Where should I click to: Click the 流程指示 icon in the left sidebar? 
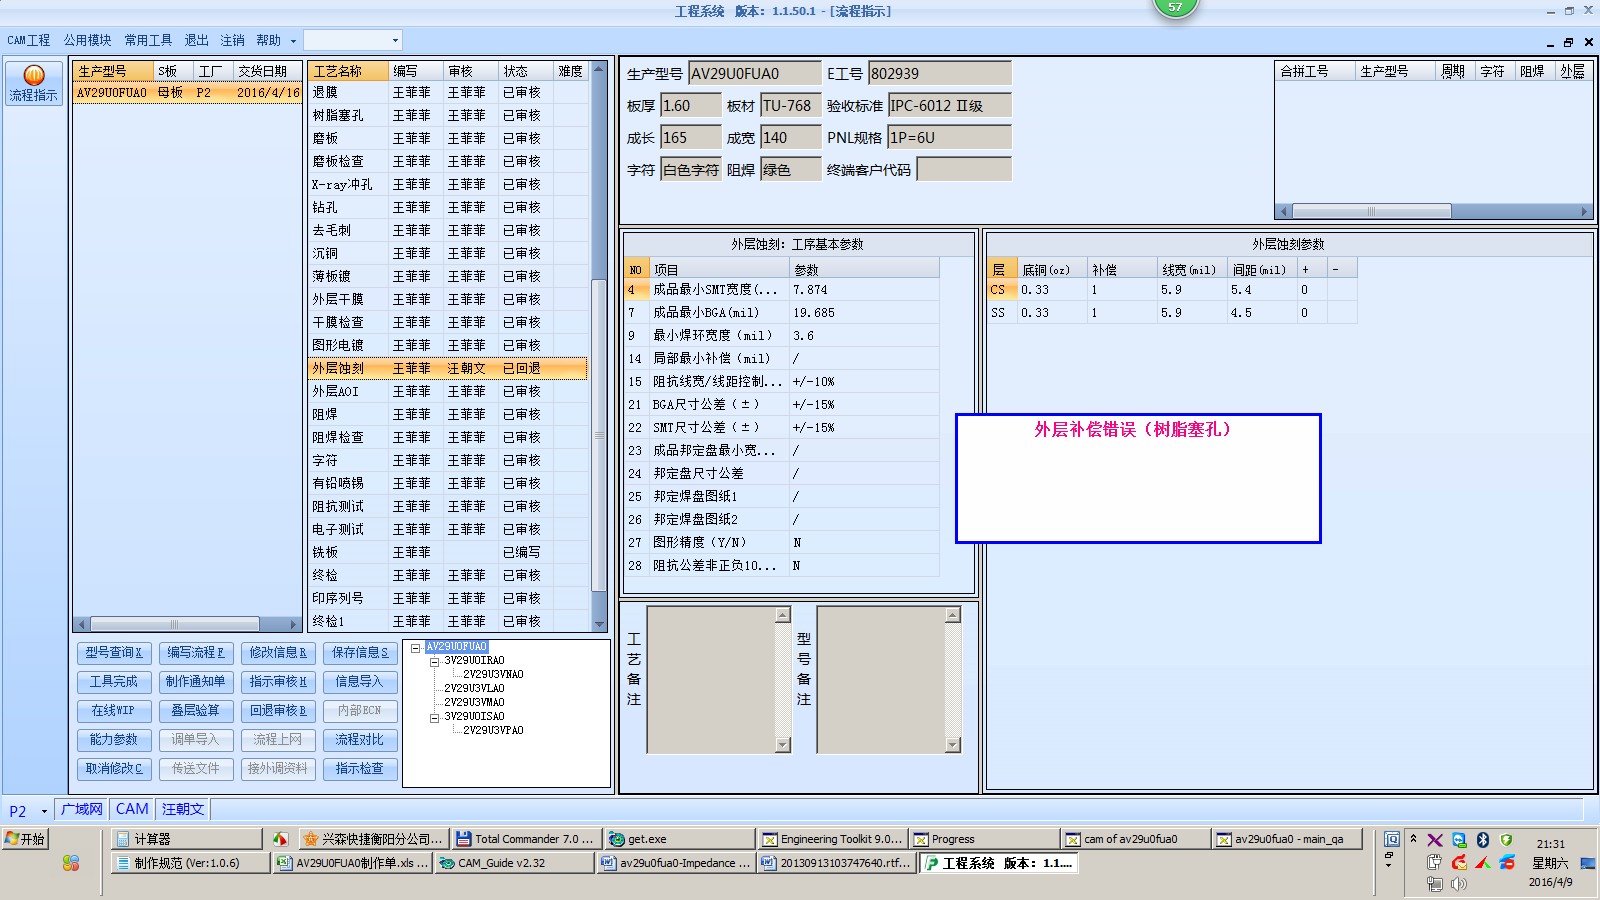[34, 83]
